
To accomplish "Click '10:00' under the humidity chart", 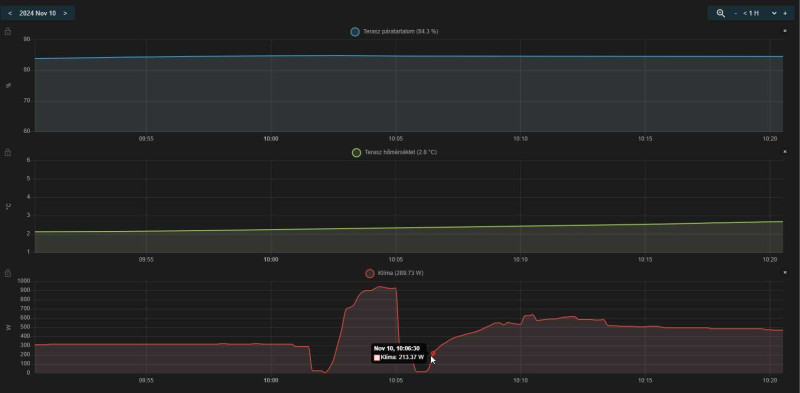I will coord(271,139).
